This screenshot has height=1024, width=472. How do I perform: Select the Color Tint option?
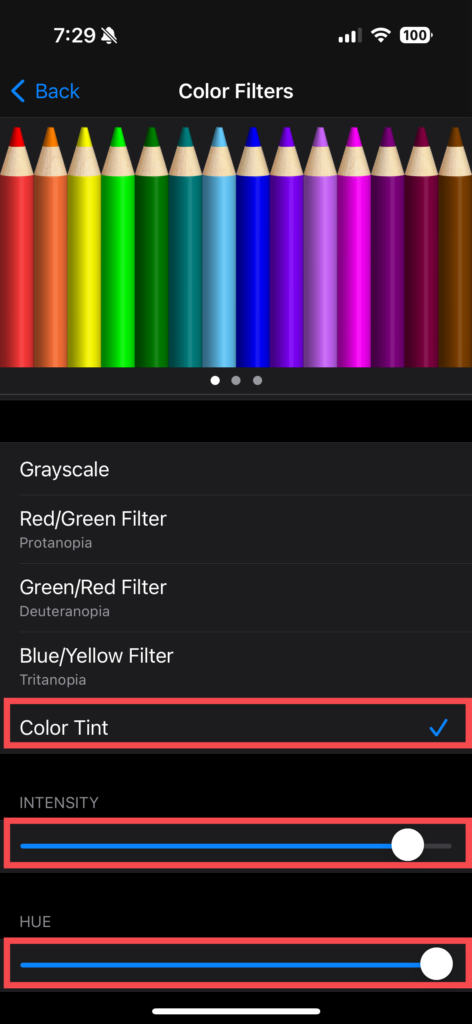pos(236,727)
